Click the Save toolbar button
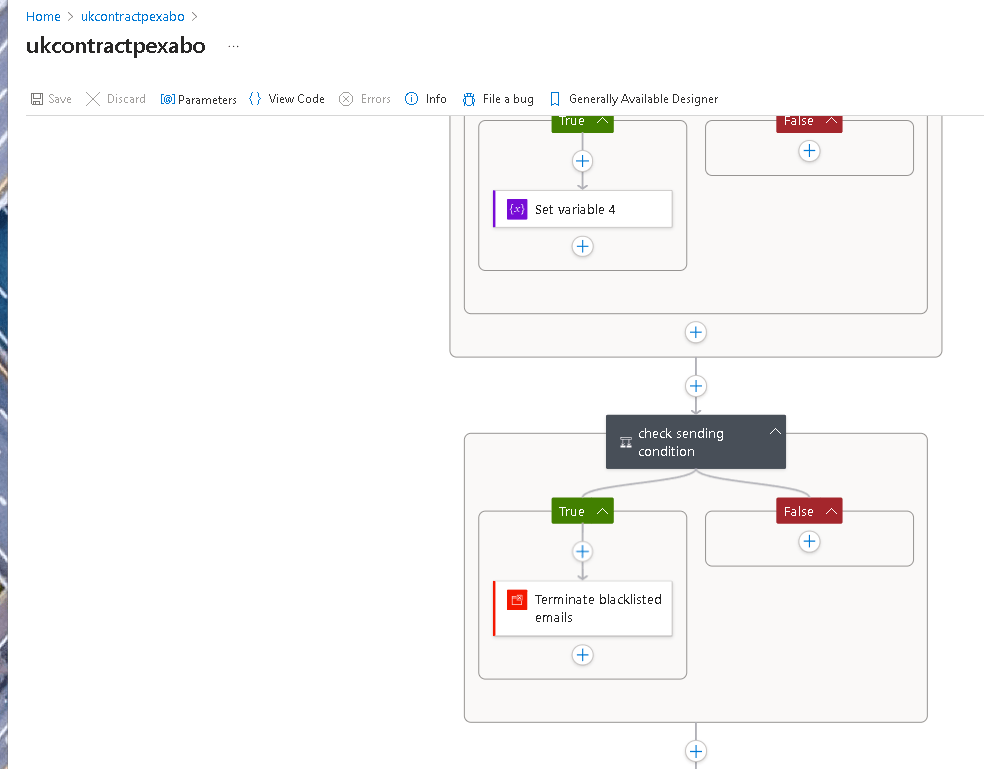984x769 pixels. [x=51, y=99]
